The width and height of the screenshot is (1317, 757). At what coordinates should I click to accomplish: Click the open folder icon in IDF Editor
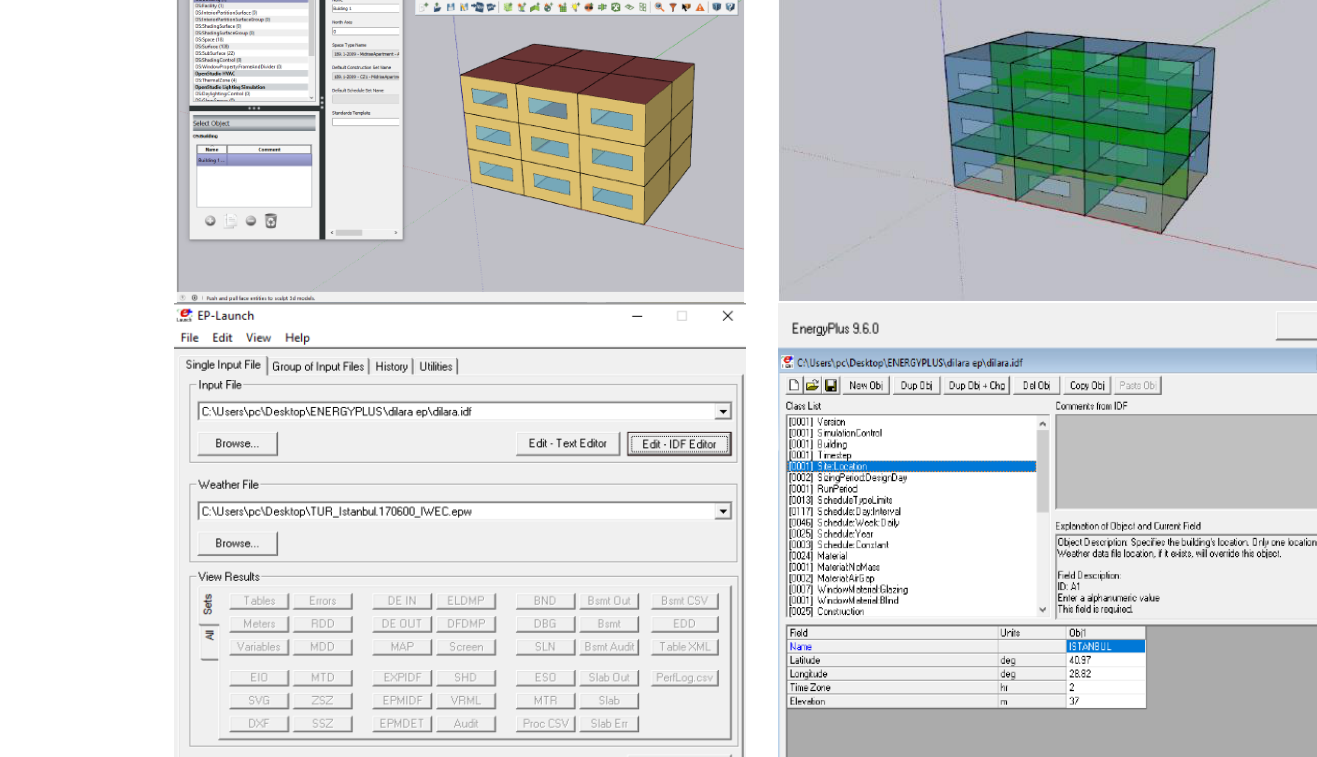pos(812,385)
